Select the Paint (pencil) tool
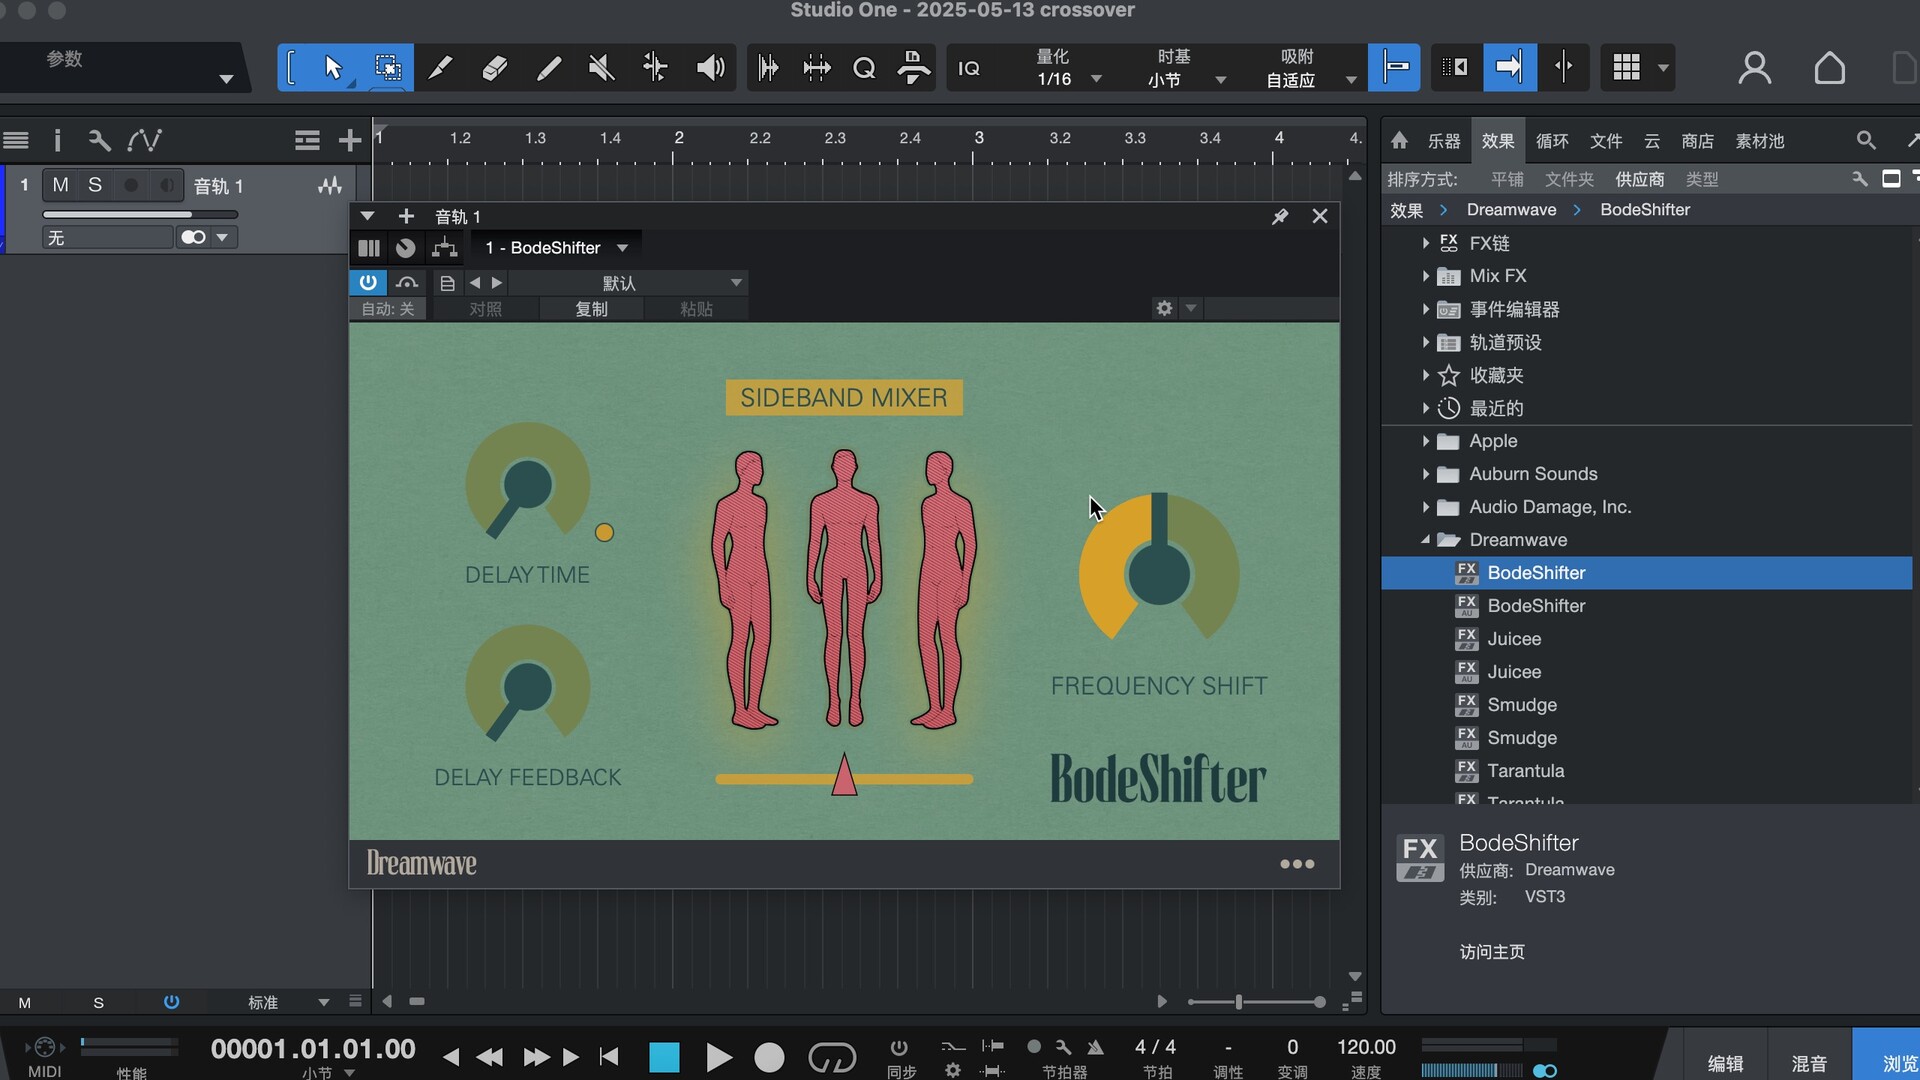This screenshot has width=1920, height=1080. pyautogui.click(x=549, y=68)
